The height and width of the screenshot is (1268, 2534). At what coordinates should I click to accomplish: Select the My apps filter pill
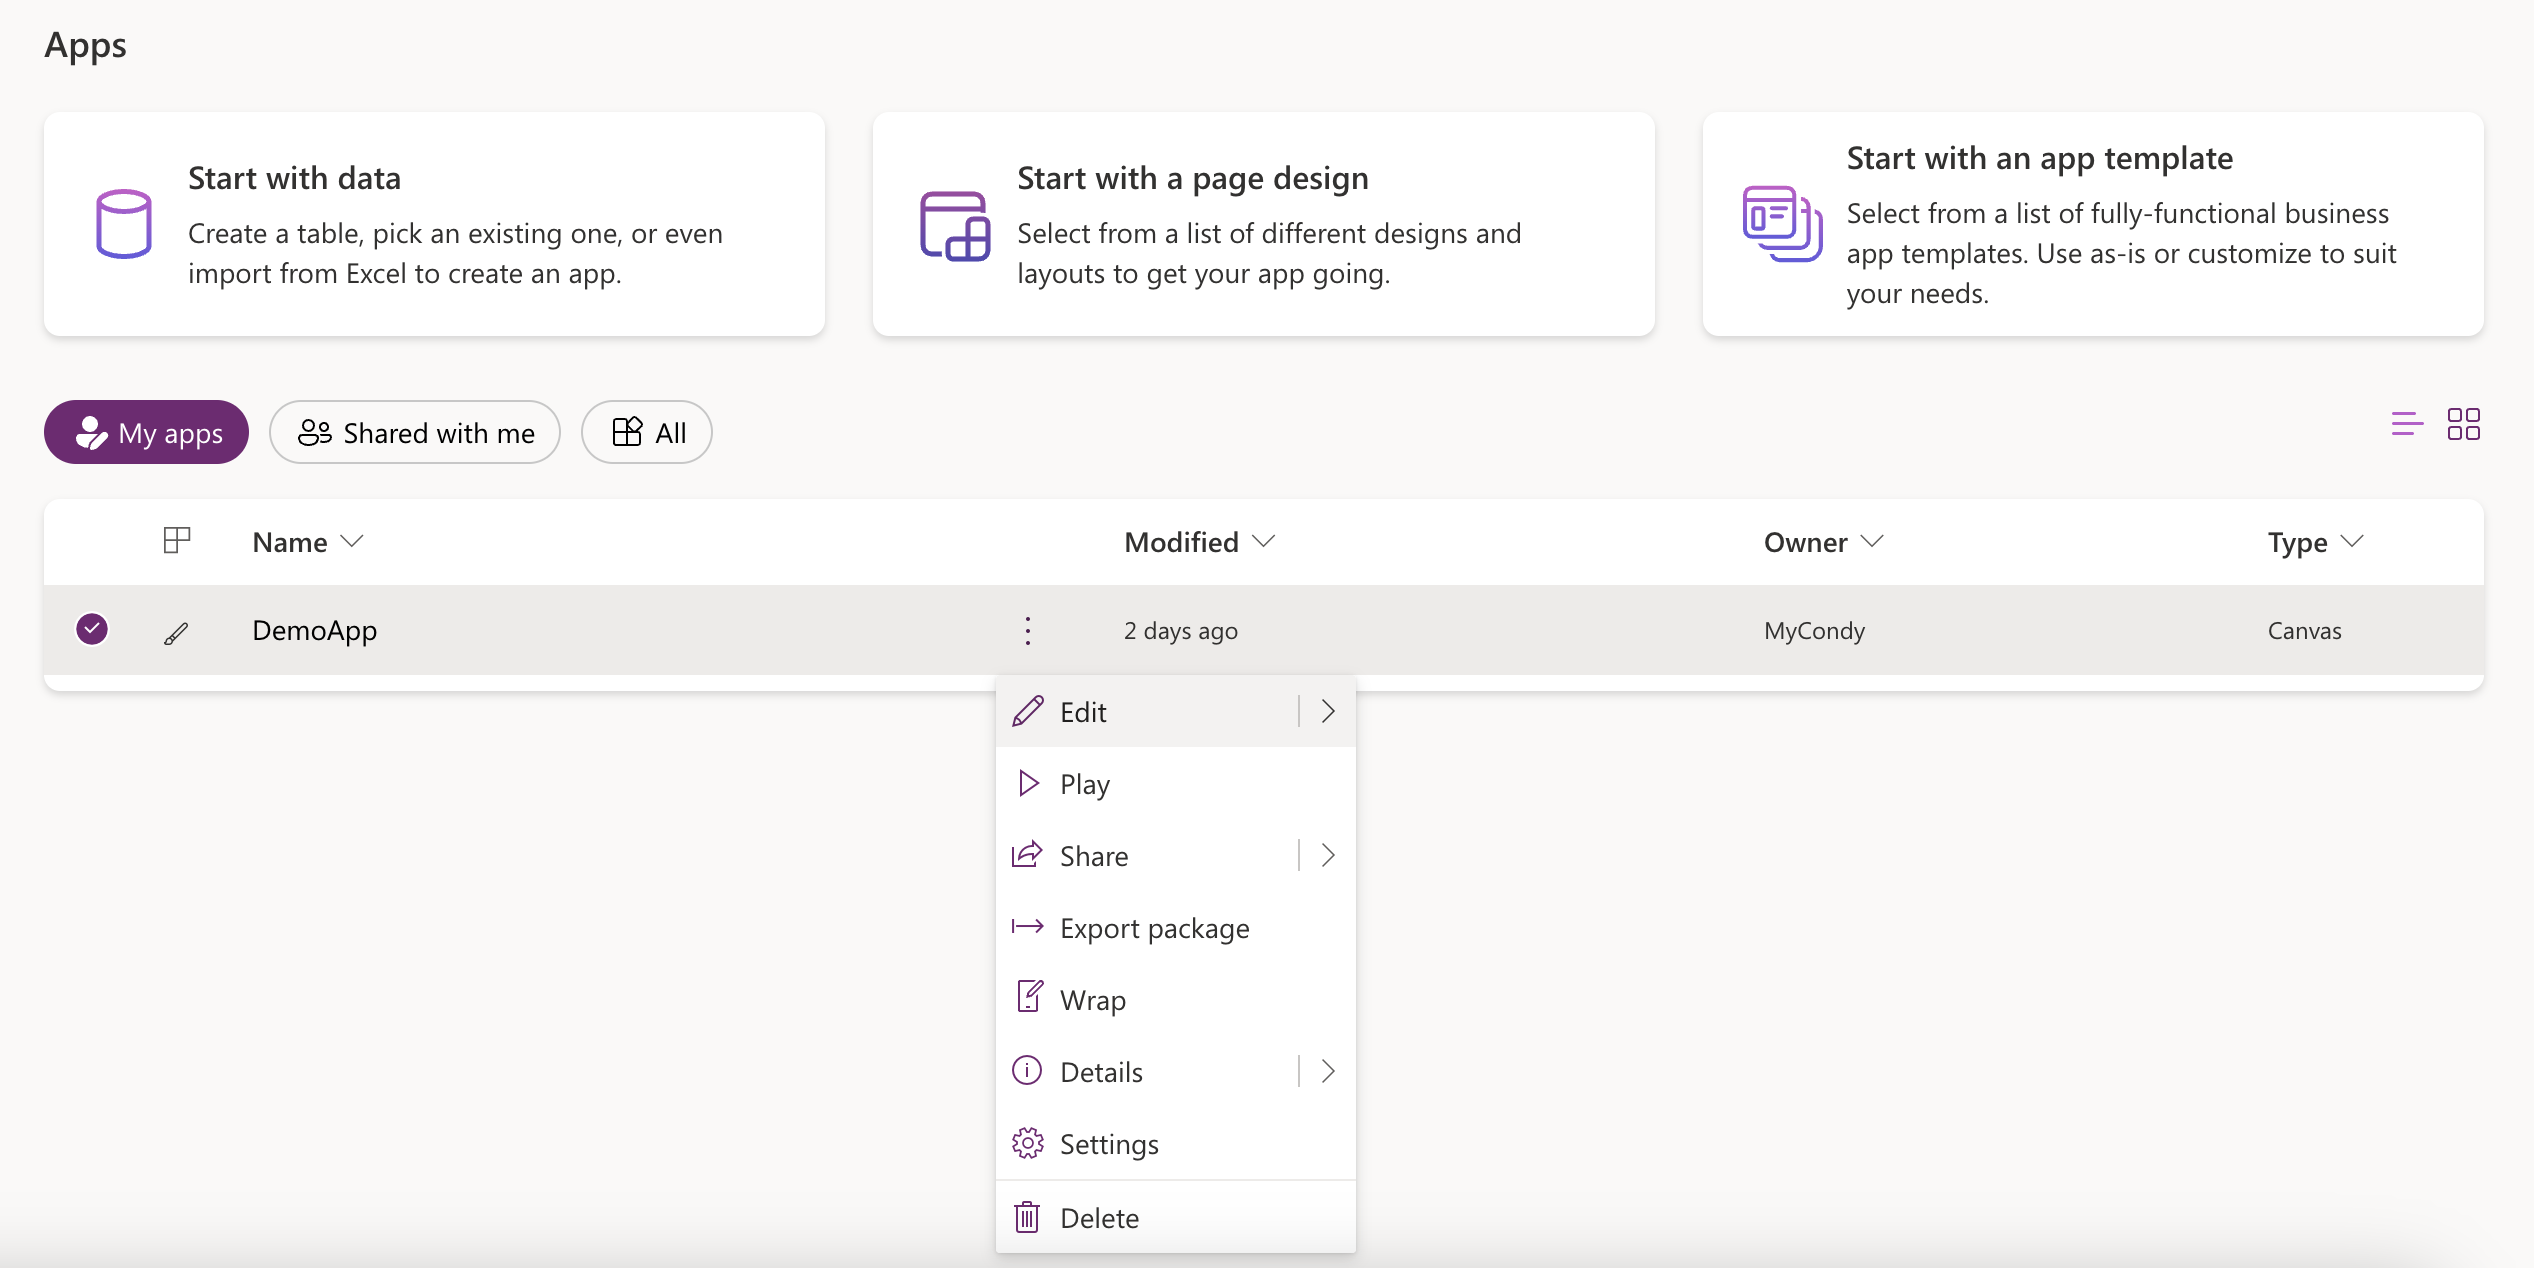[x=147, y=433]
